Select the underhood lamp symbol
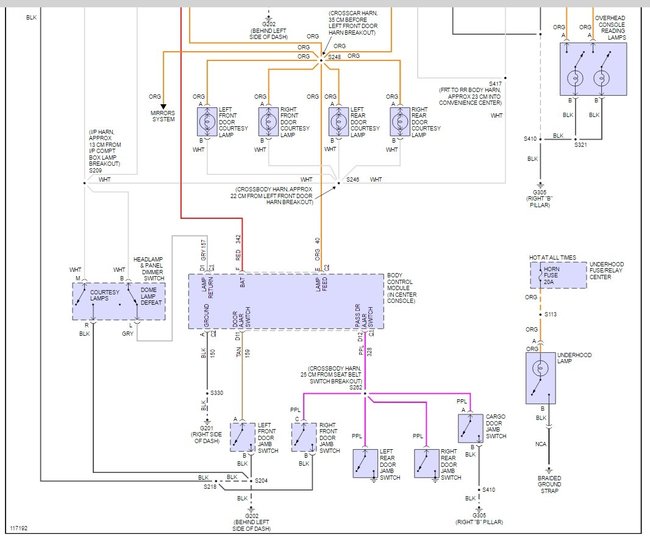 tap(541, 378)
